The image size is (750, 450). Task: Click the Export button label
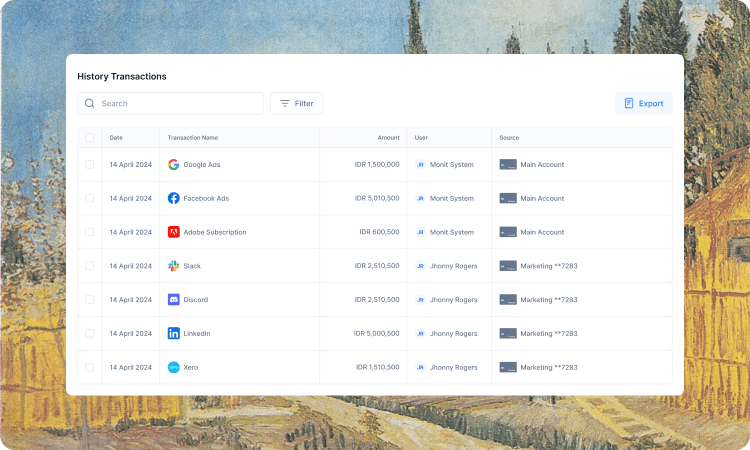(651, 103)
